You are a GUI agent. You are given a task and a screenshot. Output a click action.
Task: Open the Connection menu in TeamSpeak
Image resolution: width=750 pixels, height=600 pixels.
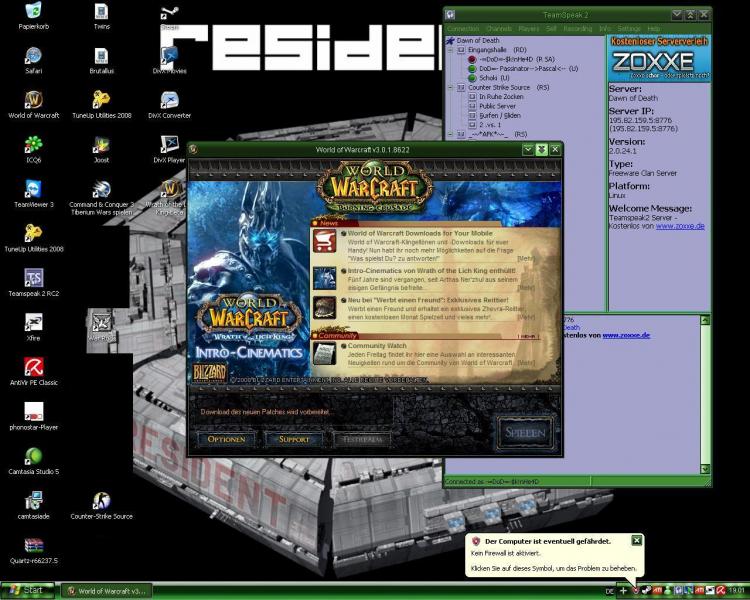(x=463, y=29)
